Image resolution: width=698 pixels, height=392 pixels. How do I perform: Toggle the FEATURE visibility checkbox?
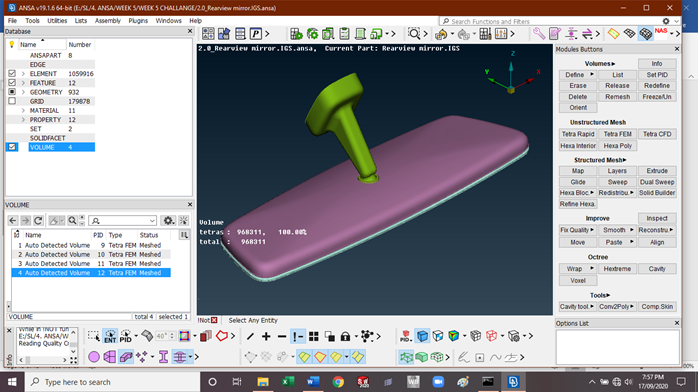click(12, 83)
